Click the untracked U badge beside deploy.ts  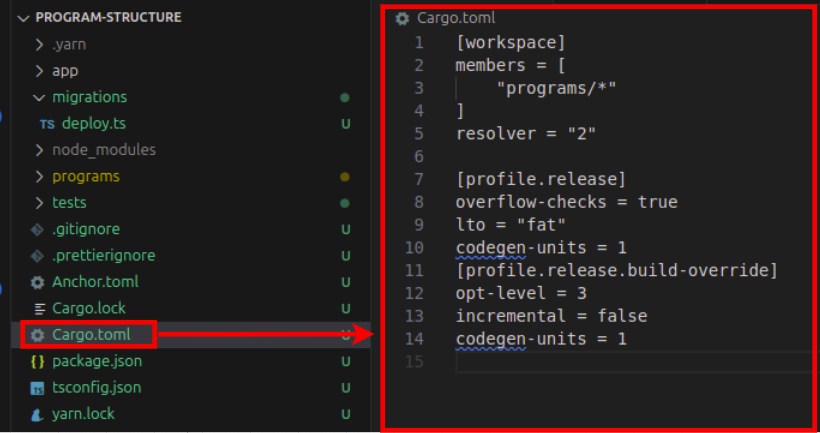point(346,124)
